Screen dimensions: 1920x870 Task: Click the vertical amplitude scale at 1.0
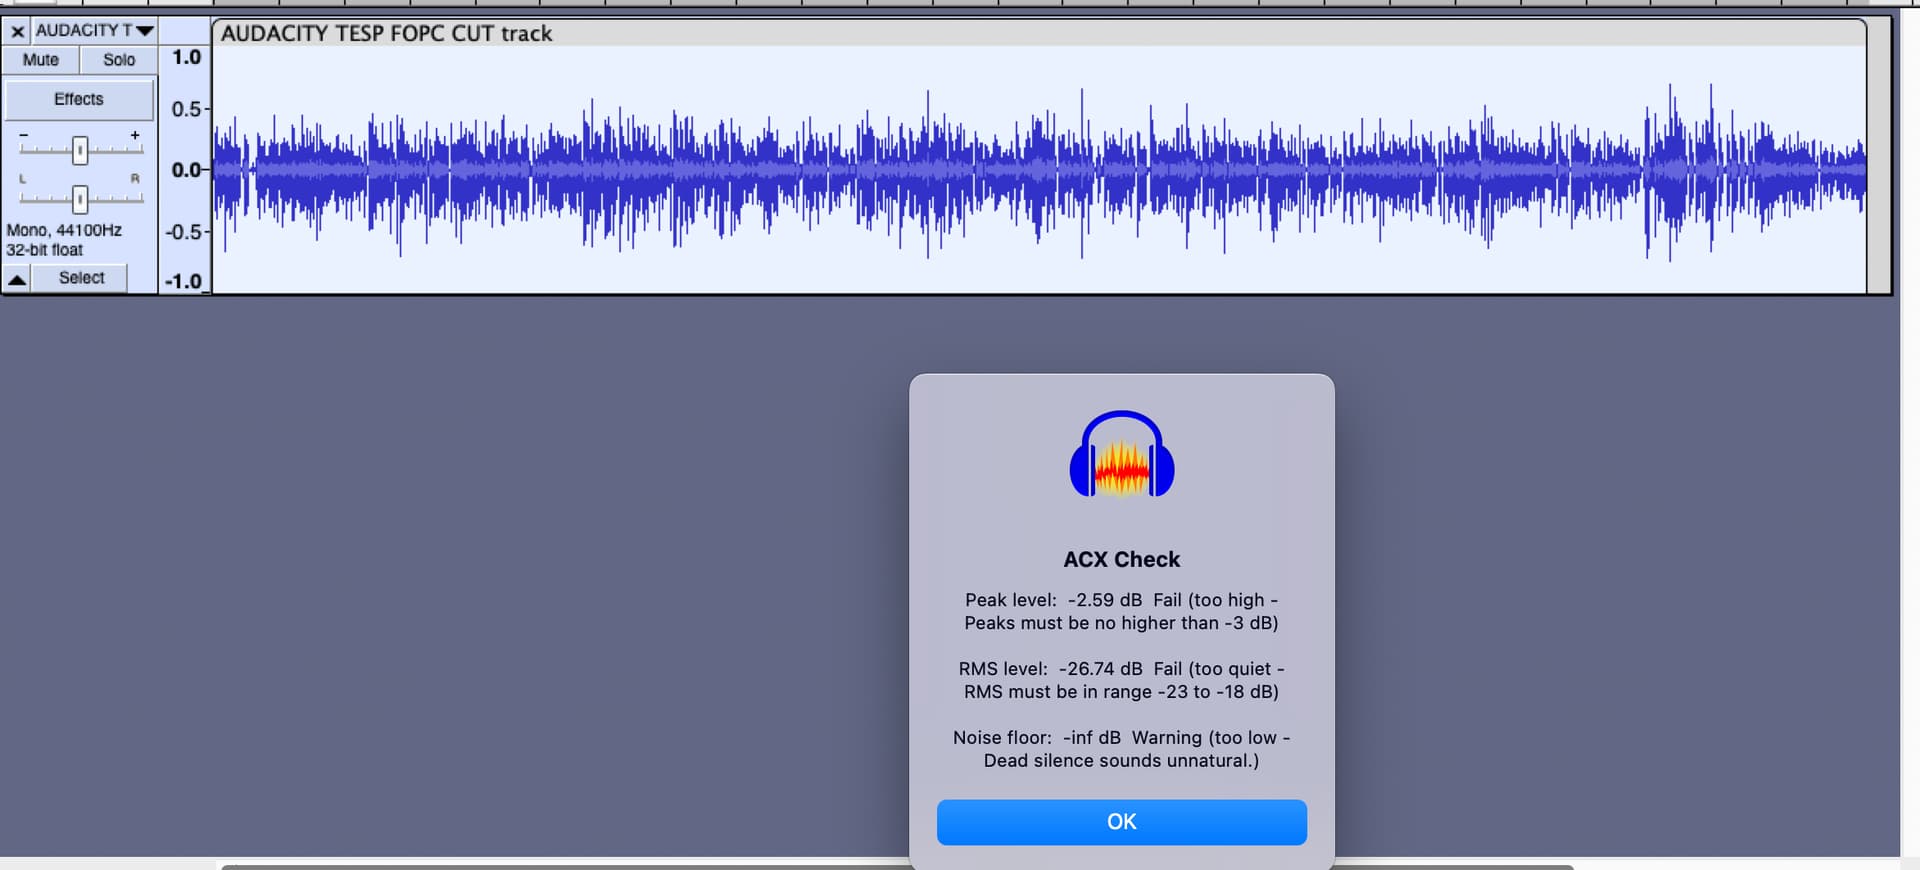186,58
